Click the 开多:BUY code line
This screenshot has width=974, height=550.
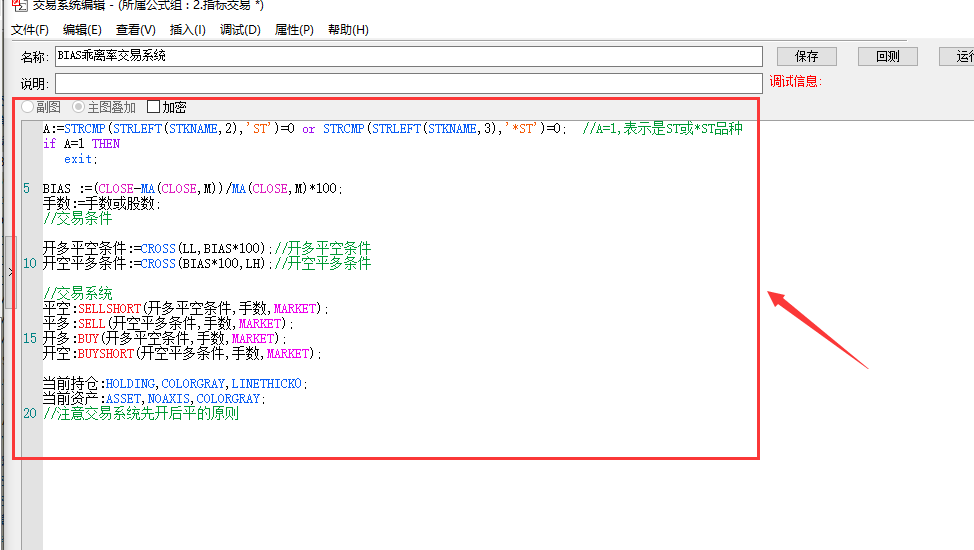[x=165, y=338]
